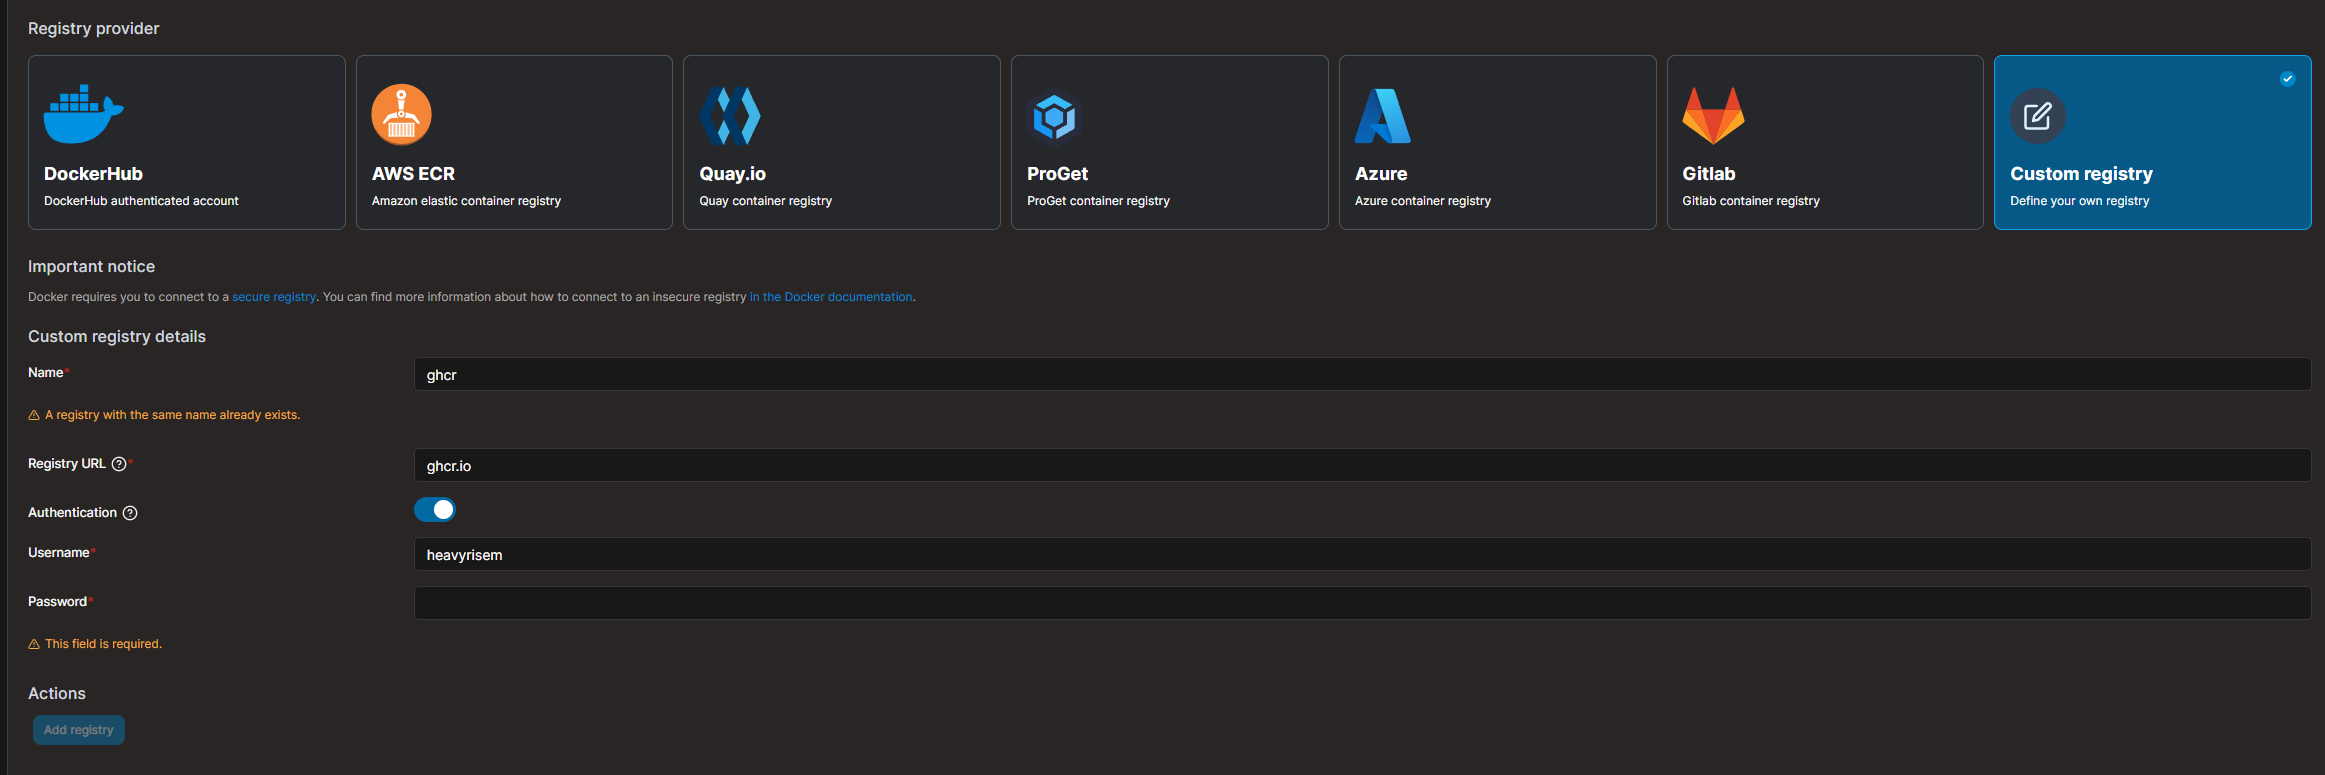
Task: Click the Authentication help icon
Action: [130, 513]
